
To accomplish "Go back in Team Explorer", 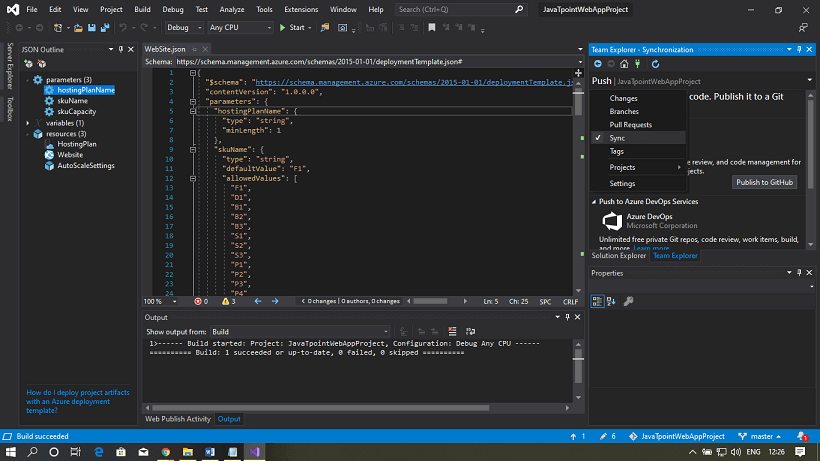I will pos(598,64).
